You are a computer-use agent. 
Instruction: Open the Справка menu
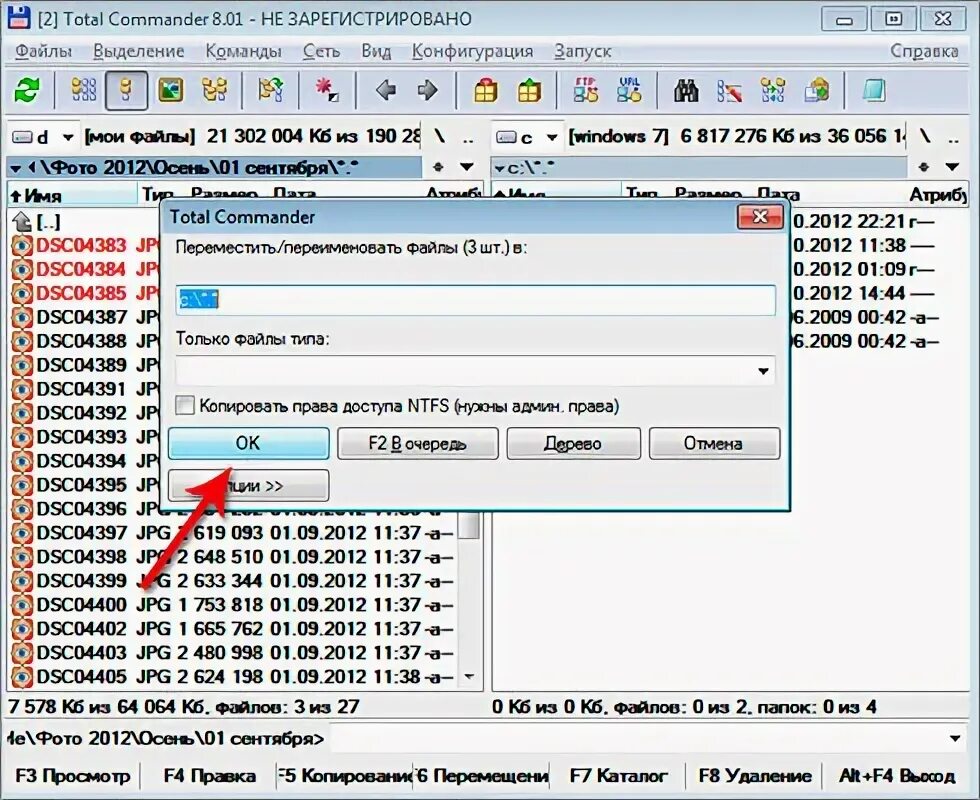tap(924, 51)
